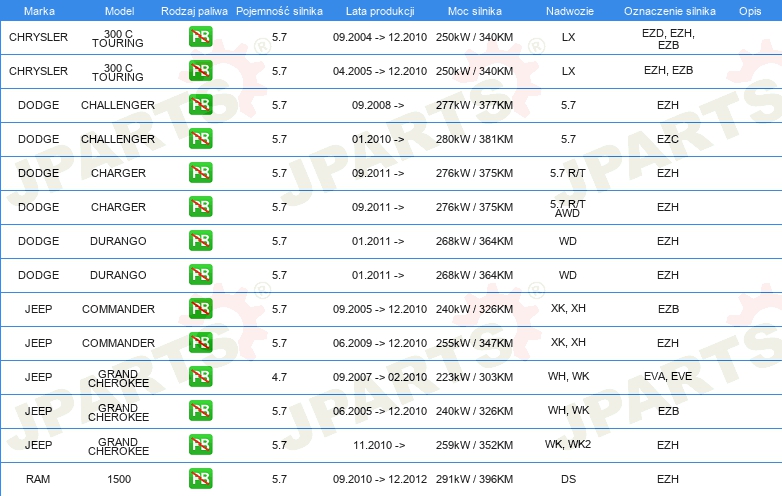Click the fuel icon for the 240kW Jeep Commander
782x496 pixels.
[200, 309]
